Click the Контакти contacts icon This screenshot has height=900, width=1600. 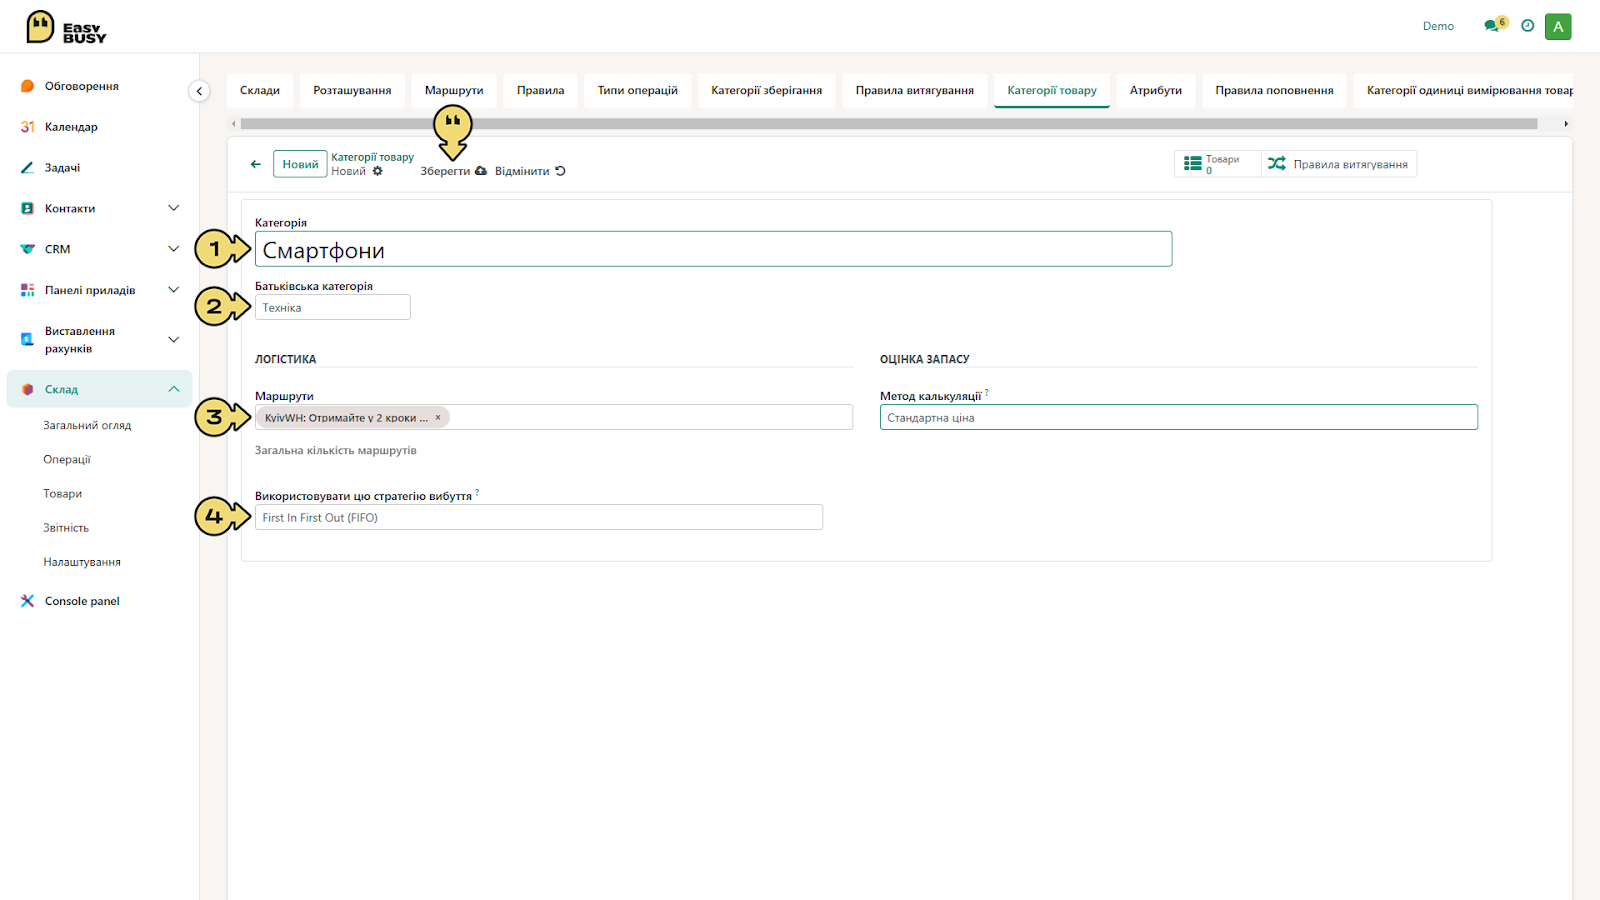coord(28,208)
